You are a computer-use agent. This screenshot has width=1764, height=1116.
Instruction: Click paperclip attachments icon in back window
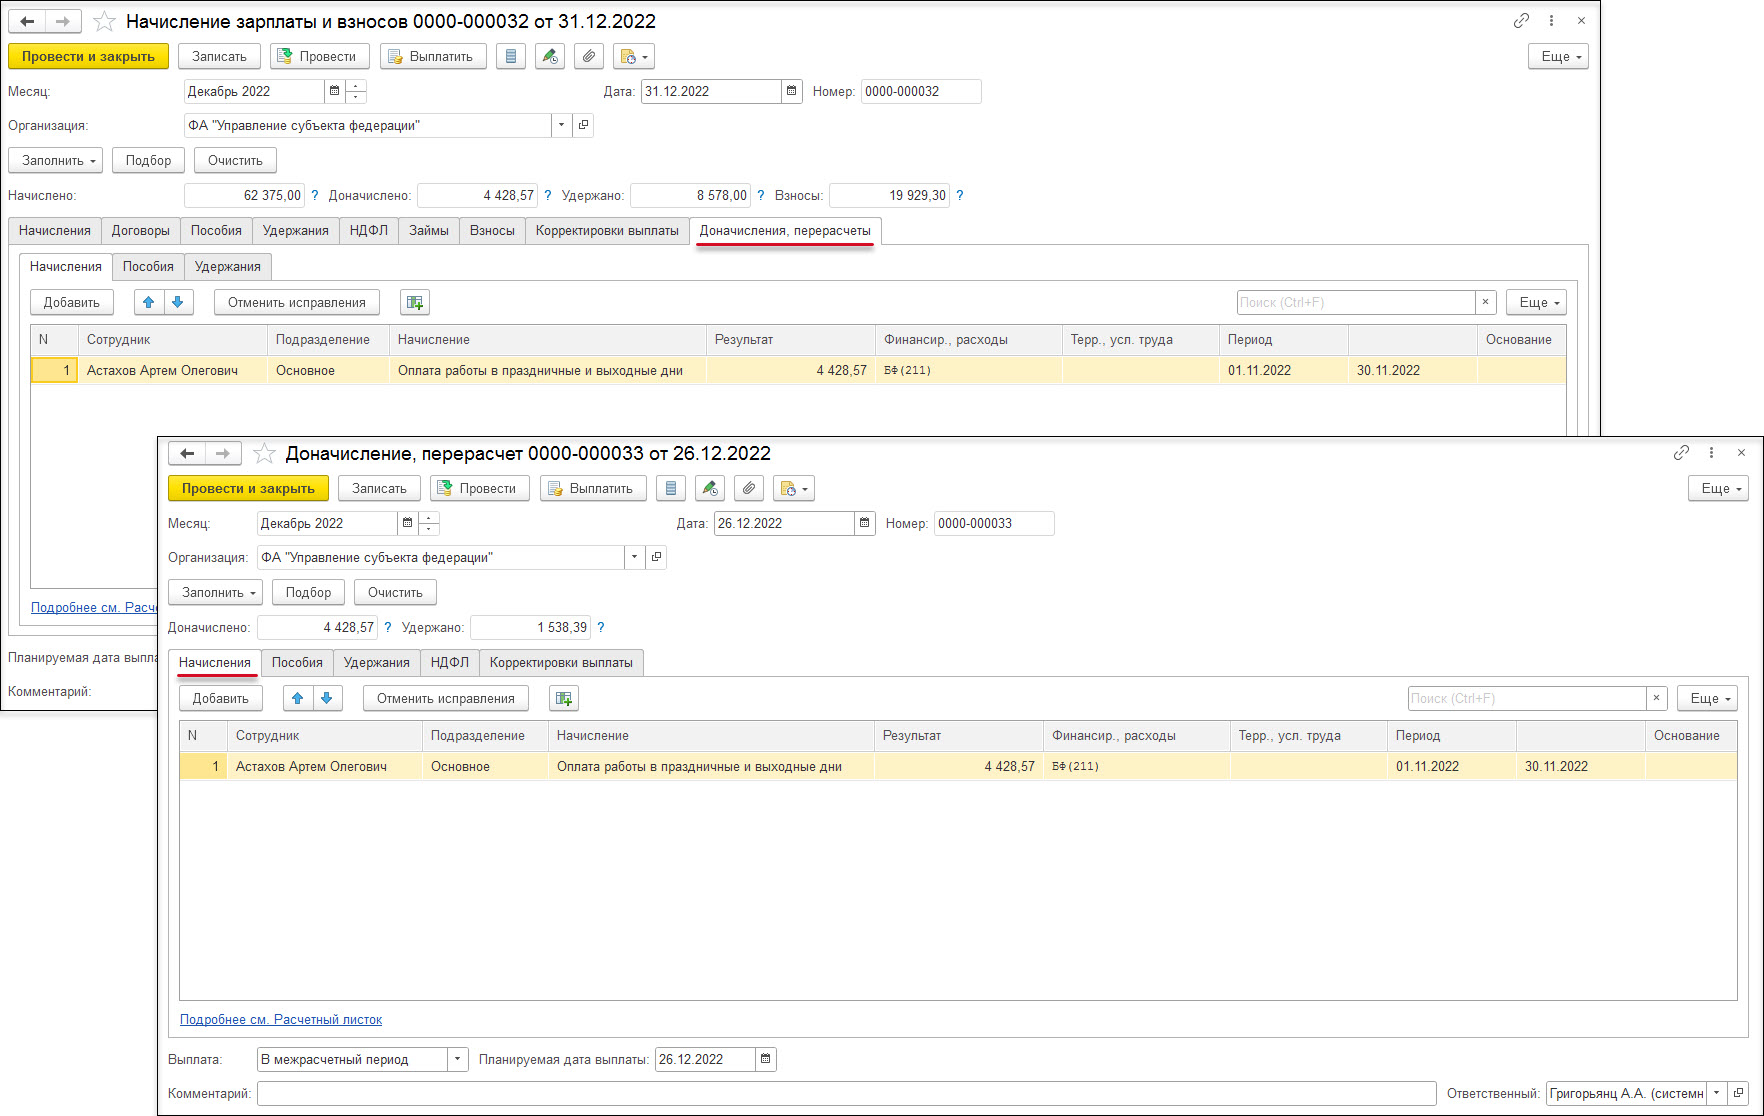click(x=589, y=57)
